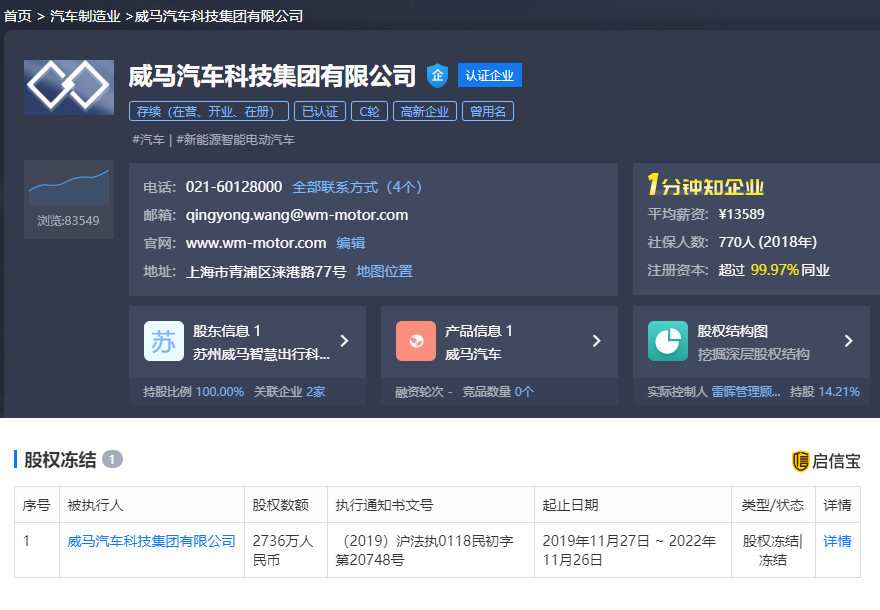The width and height of the screenshot is (880, 610).
Task: Click the 编辑 link beside the website
Action: click(x=351, y=243)
